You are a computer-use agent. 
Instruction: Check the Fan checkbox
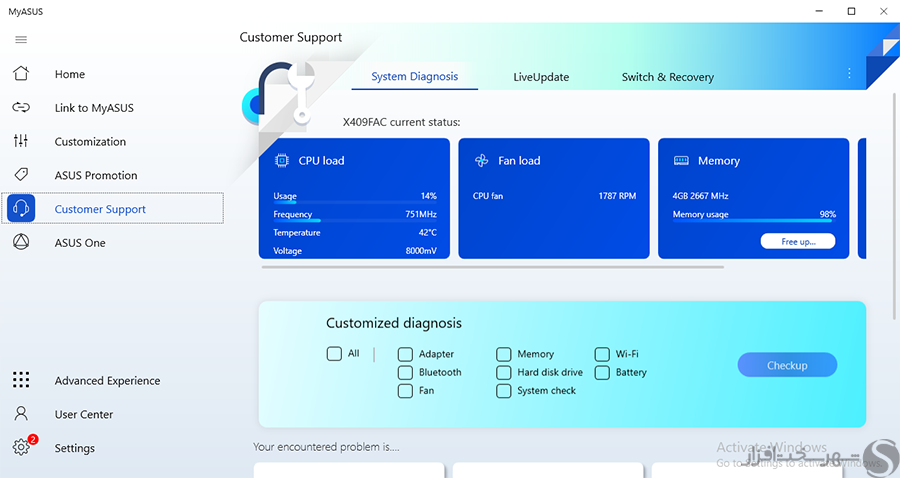click(405, 391)
